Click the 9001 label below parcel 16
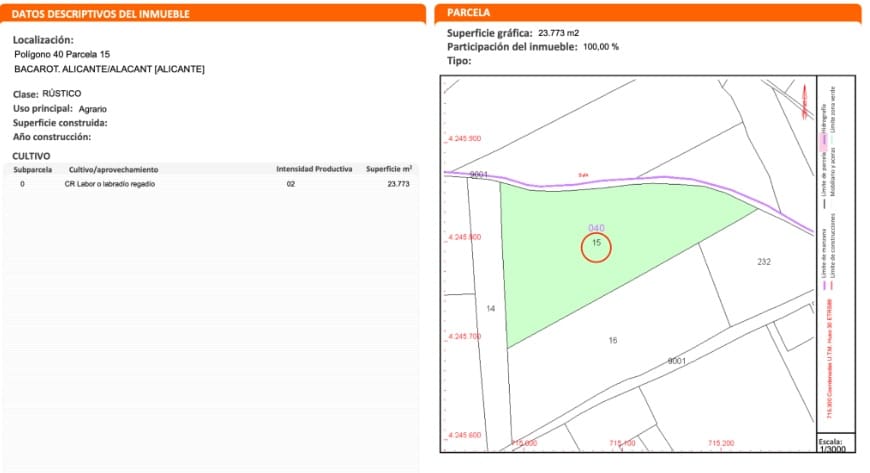 (x=676, y=360)
